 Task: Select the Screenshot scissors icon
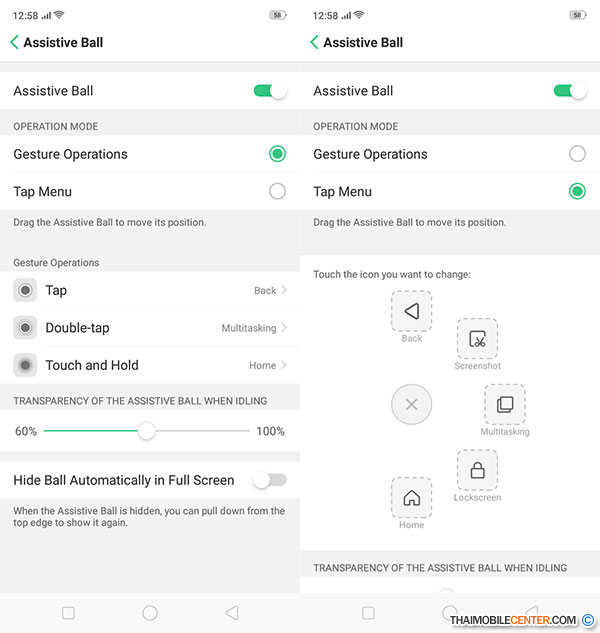[477, 339]
